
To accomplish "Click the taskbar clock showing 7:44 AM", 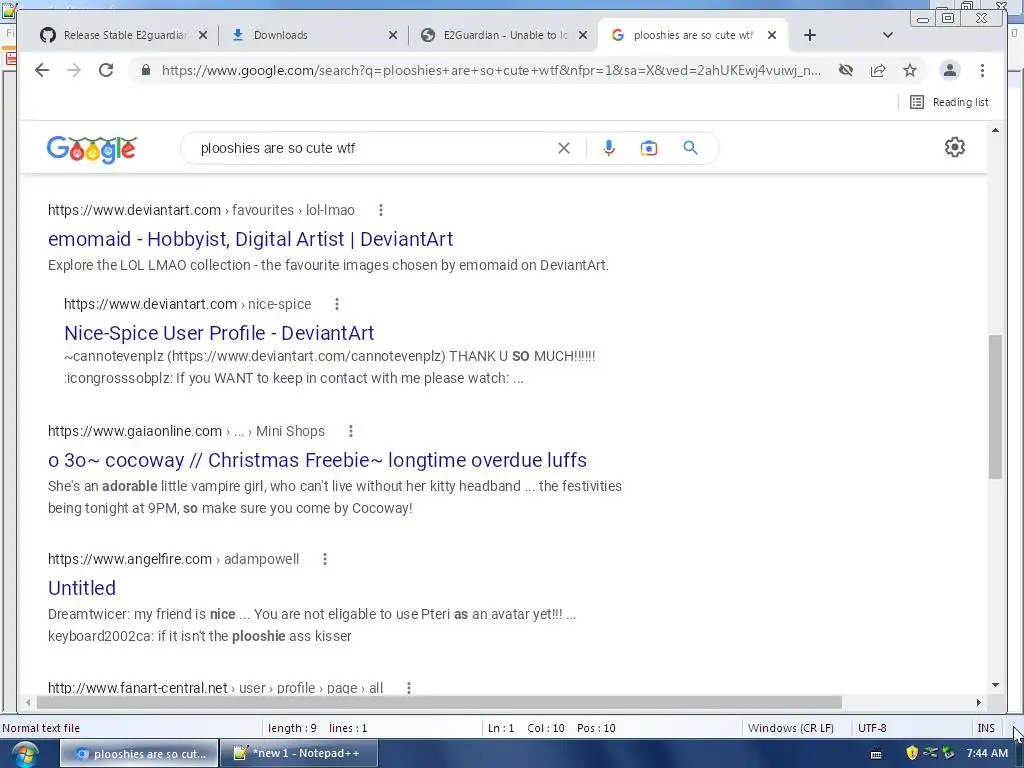I will point(987,753).
